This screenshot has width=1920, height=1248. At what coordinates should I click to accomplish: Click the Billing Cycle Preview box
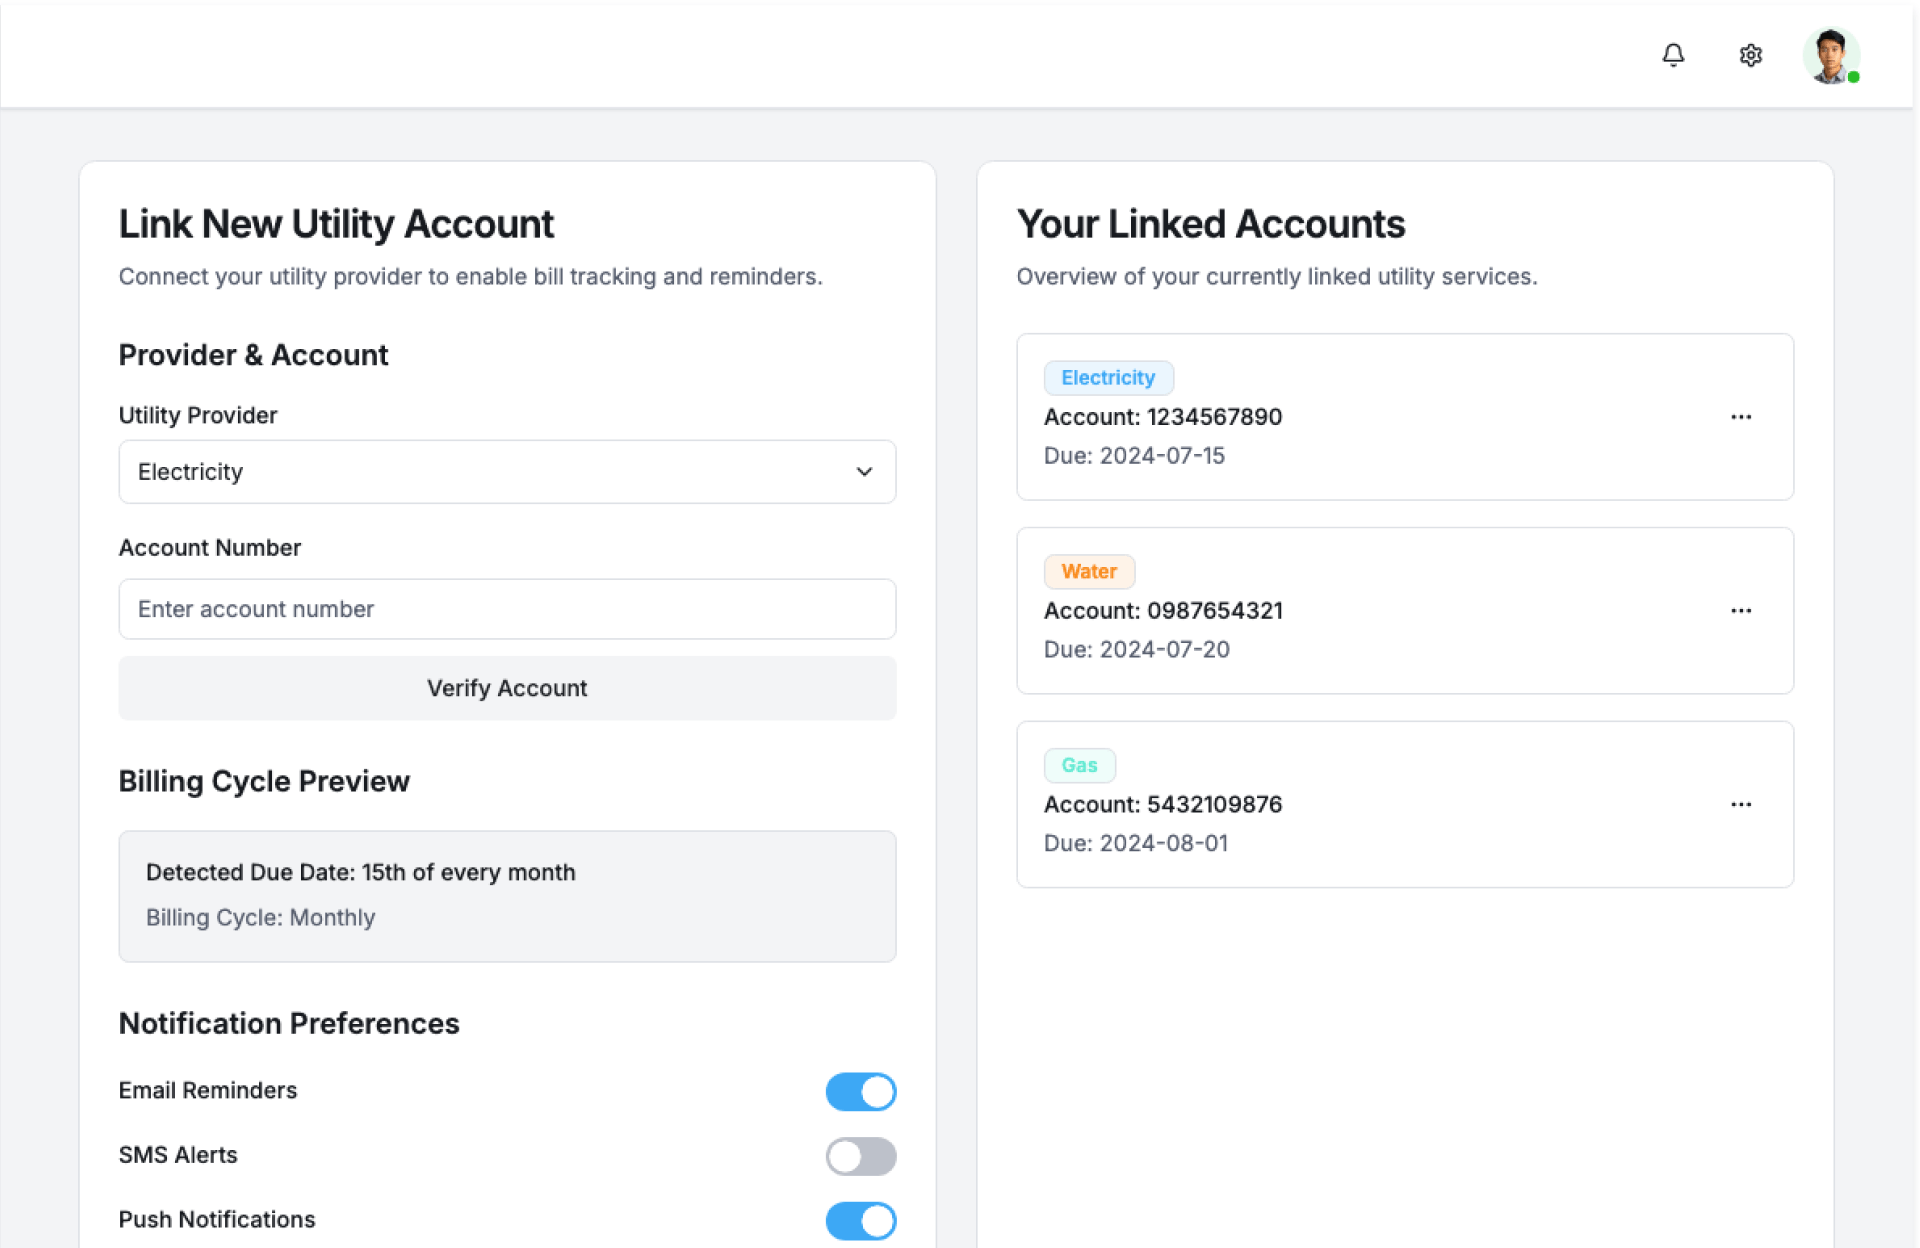coord(506,896)
